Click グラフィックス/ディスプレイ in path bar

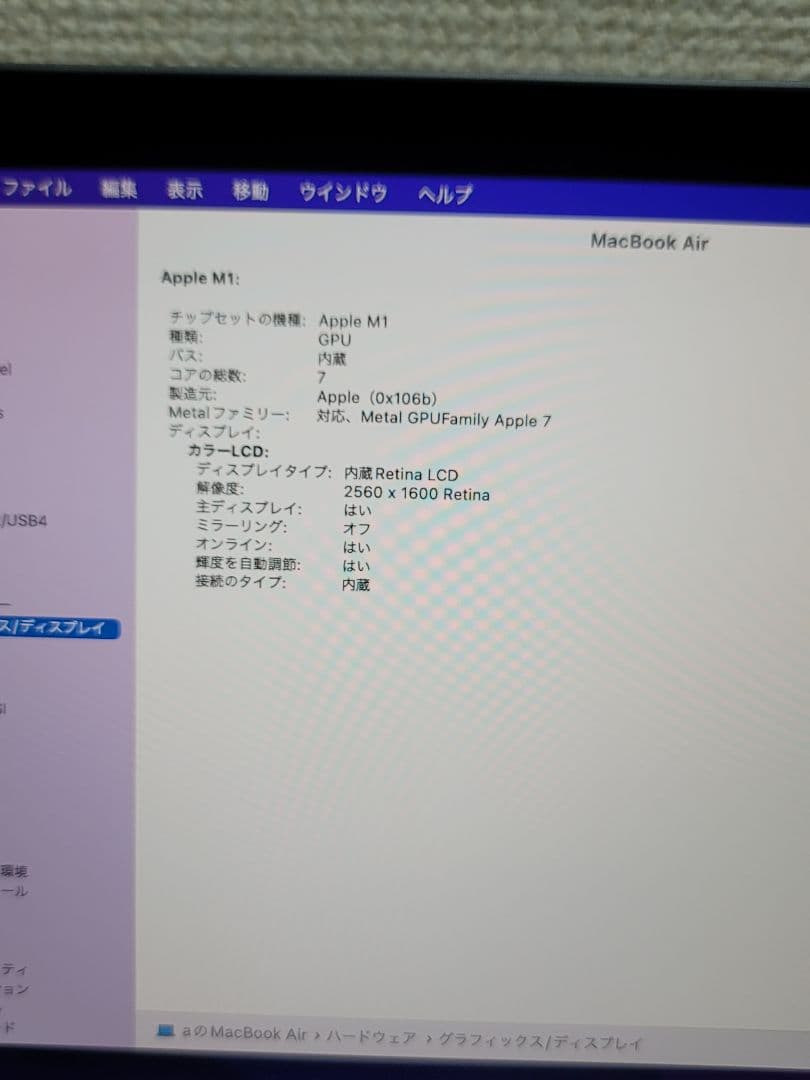click(x=540, y=1041)
